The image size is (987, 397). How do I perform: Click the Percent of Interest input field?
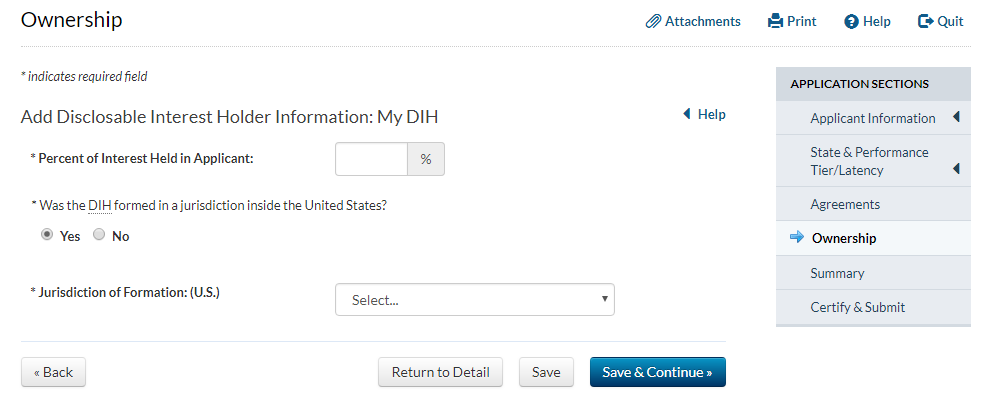[372, 159]
